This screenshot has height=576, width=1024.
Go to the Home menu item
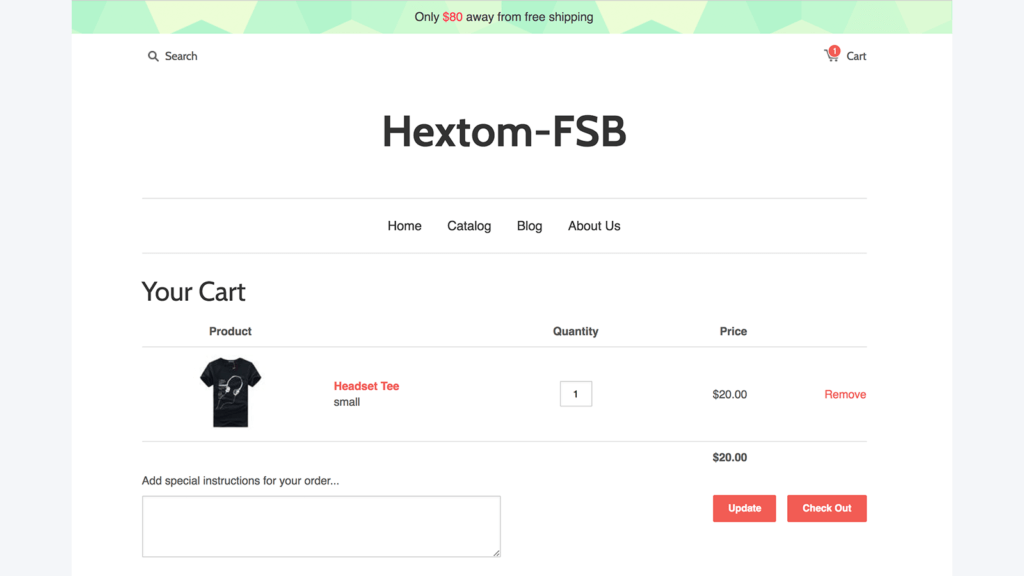click(x=404, y=226)
